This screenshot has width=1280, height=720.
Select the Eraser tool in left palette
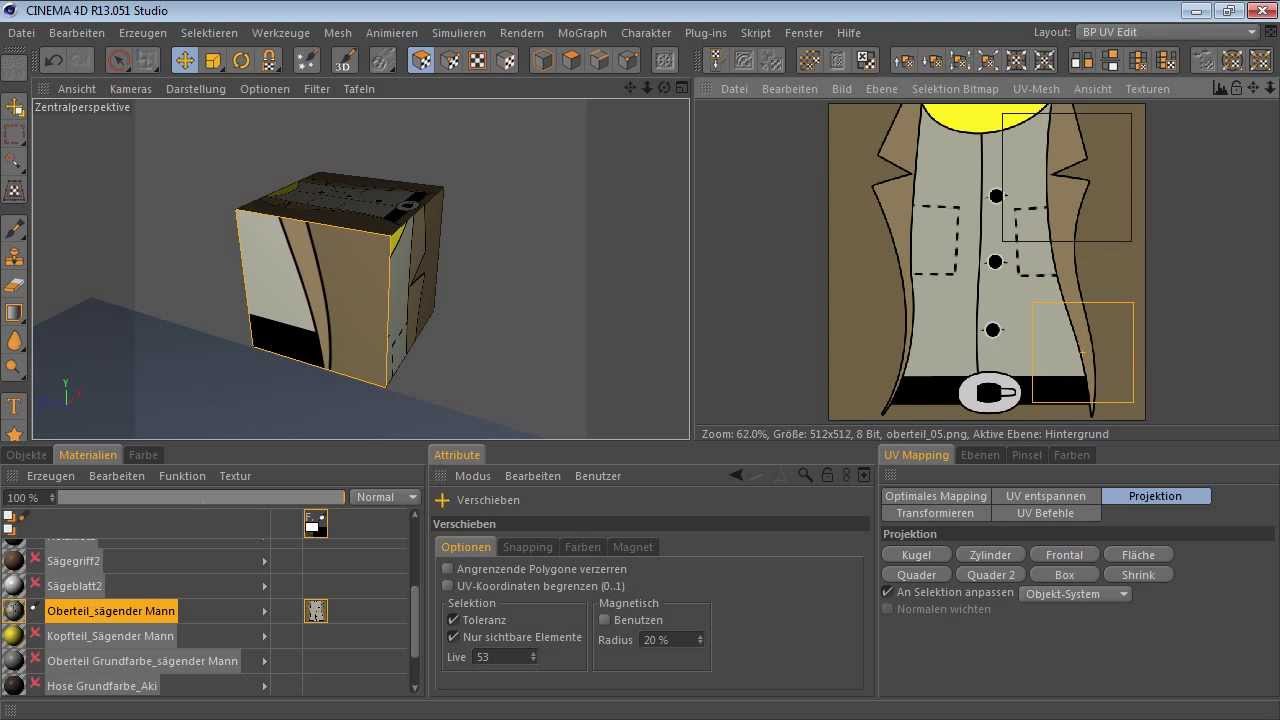[14, 284]
